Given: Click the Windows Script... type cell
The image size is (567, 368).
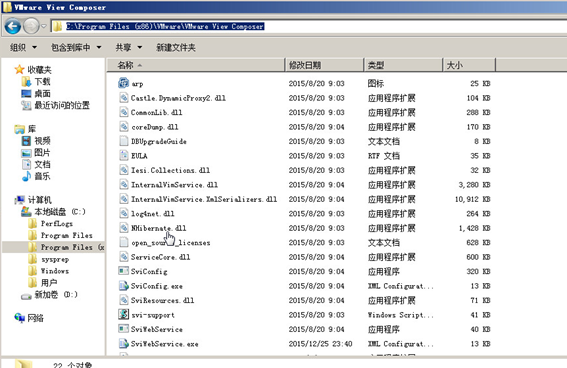Looking at the screenshot, I should 401,315.
